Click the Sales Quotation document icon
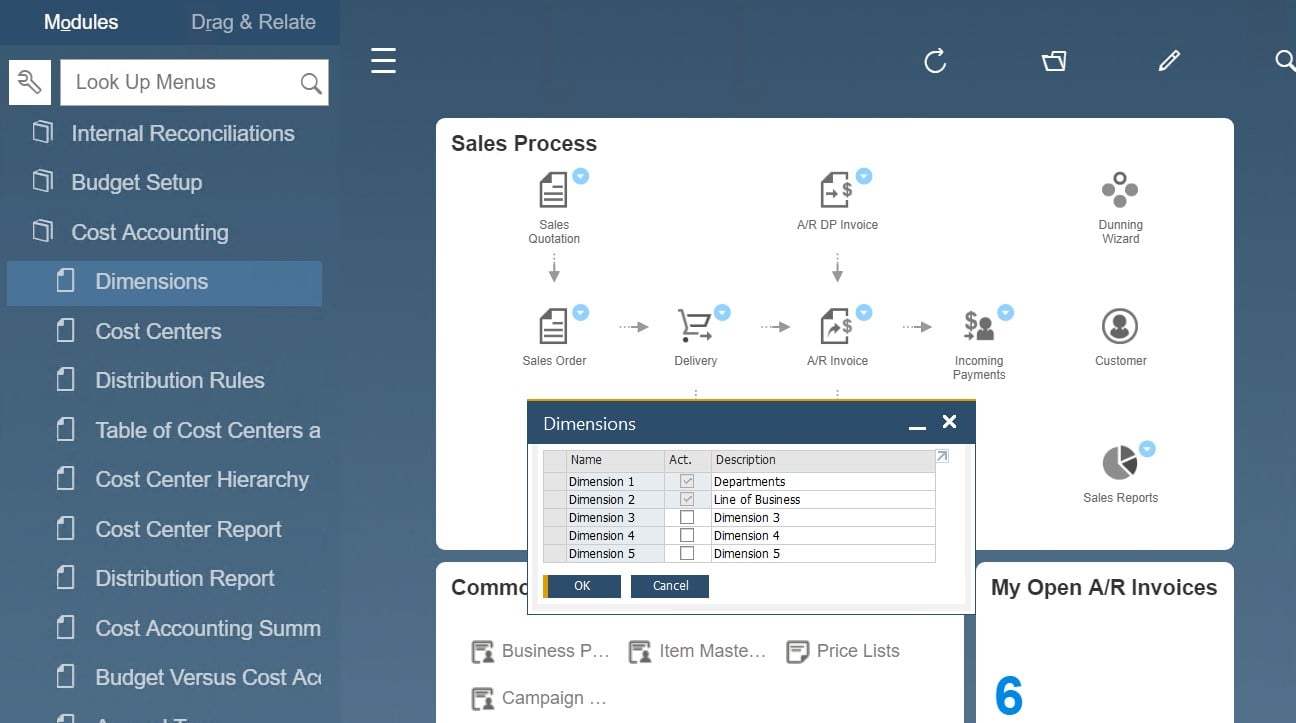This screenshot has height=723, width=1296. (553, 190)
